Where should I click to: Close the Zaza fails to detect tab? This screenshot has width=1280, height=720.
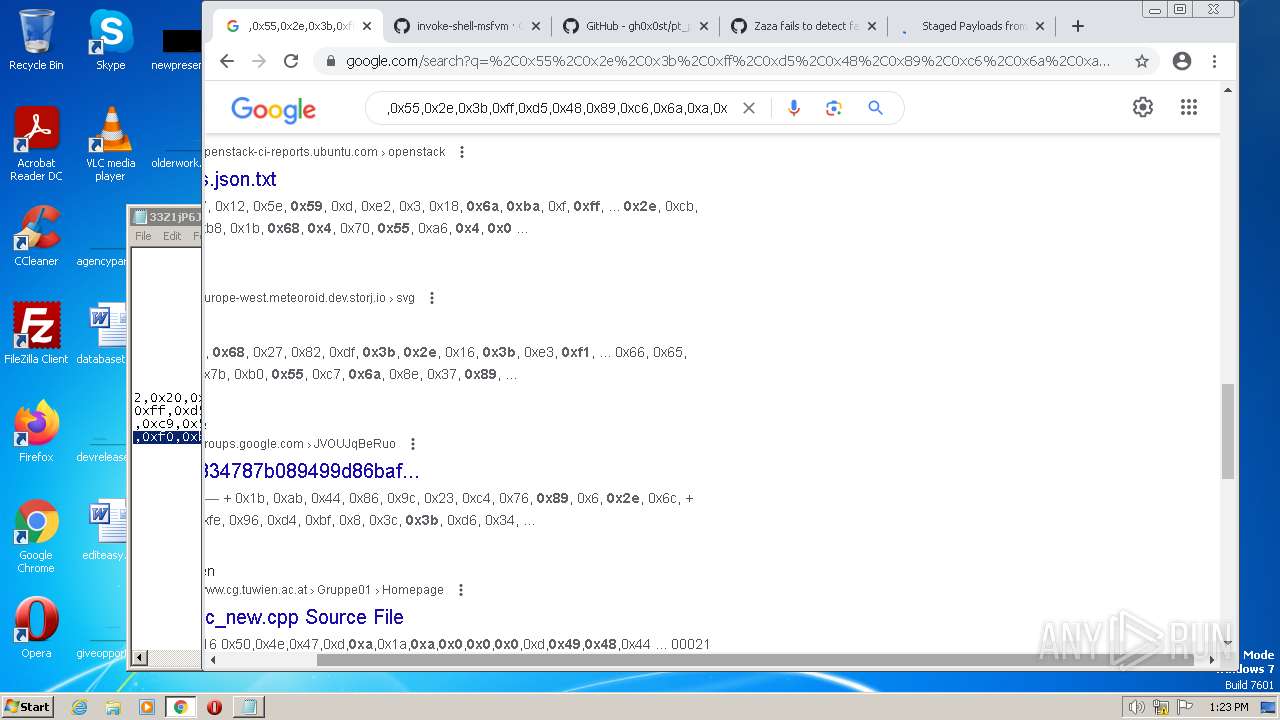[872, 26]
